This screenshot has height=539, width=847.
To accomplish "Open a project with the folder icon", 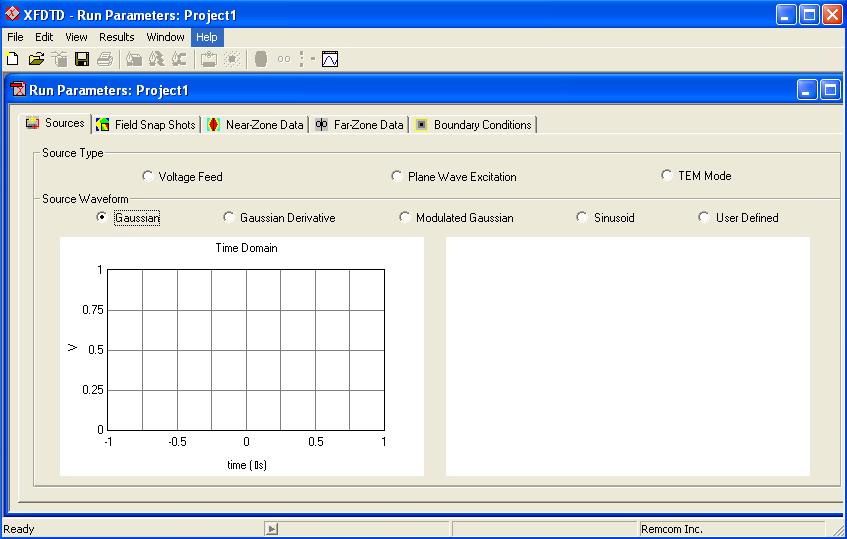I will 36,58.
